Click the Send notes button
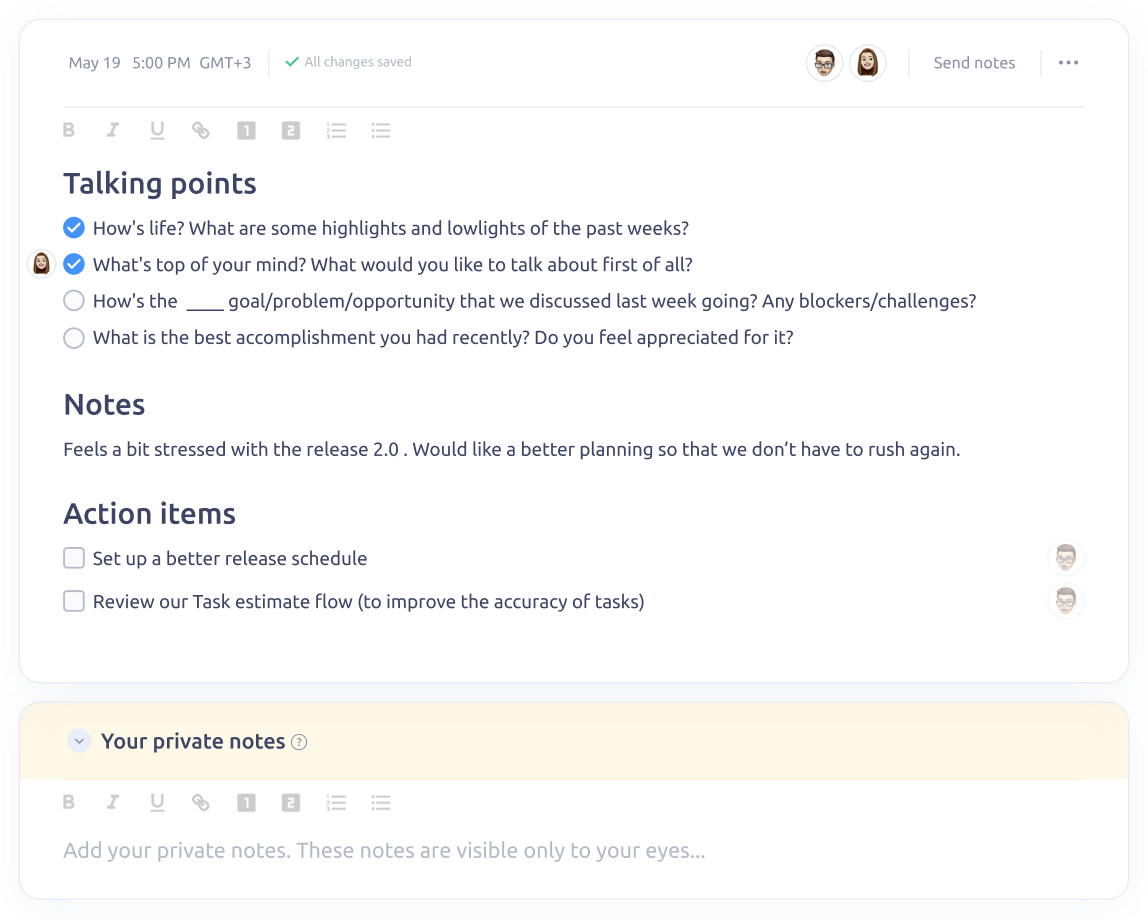The height and width of the screenshot is (920, 1148). click(x=974, y=63)
